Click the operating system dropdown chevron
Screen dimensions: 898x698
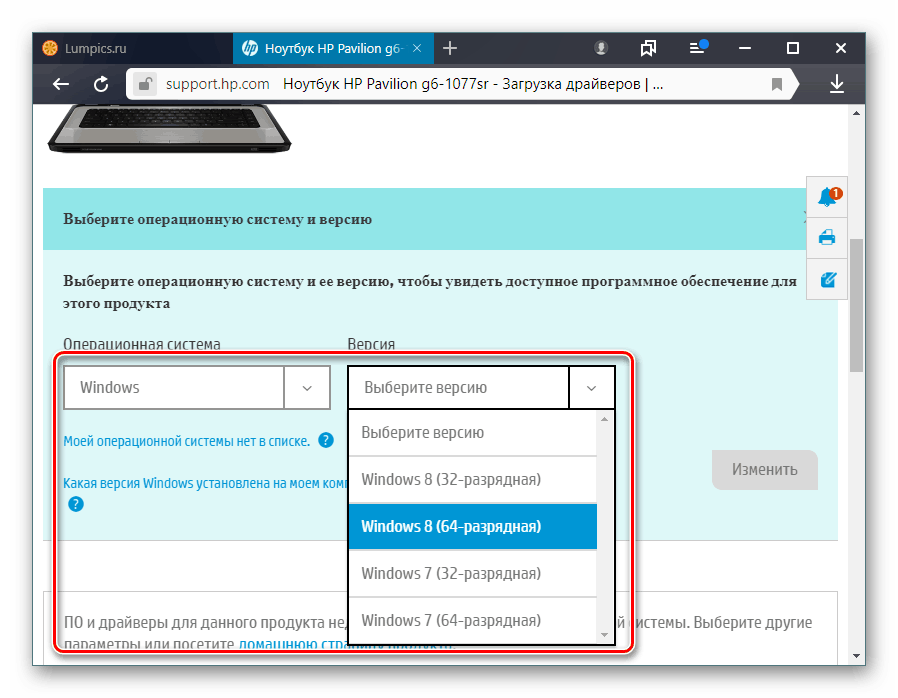307,388
